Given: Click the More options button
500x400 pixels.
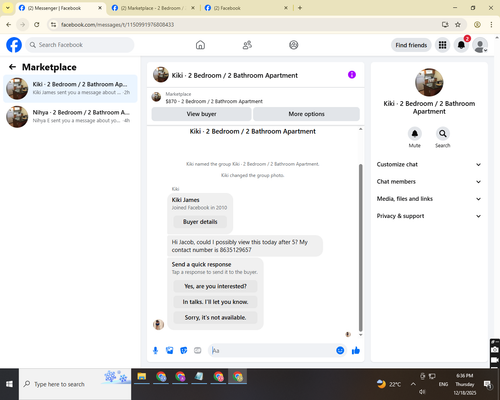Looking at the screenshot, I should (x=306, y=114).
